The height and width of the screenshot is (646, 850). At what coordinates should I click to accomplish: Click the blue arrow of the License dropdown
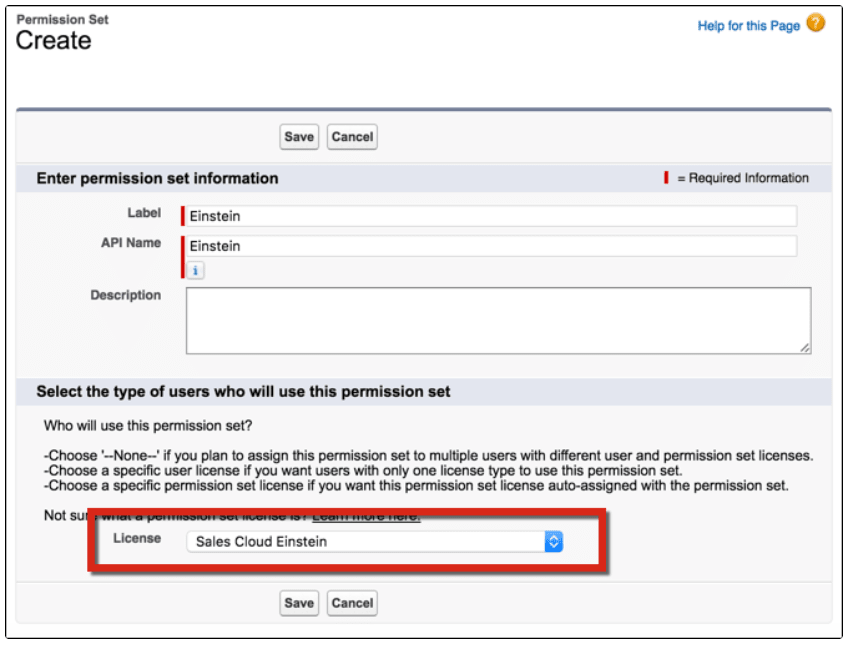coord(553,541)
